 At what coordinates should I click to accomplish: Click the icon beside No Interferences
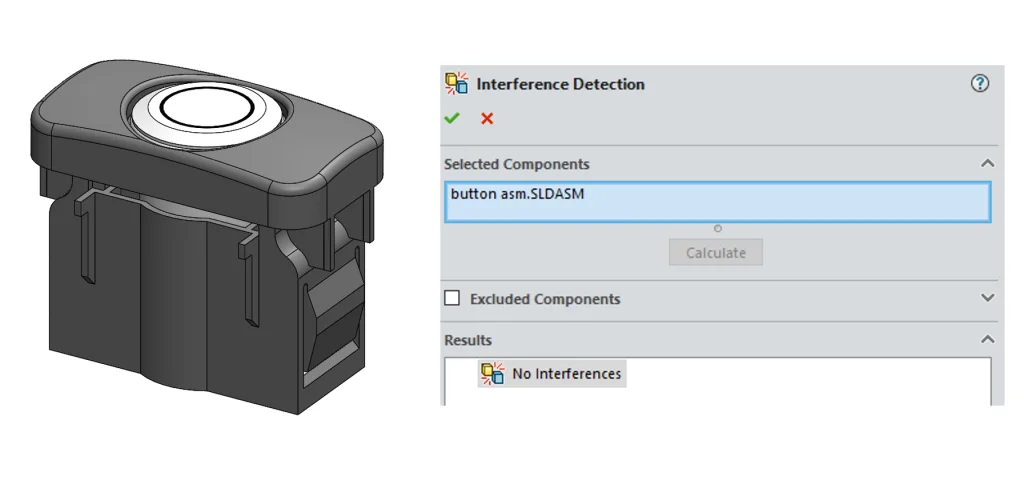coord(493,374)
